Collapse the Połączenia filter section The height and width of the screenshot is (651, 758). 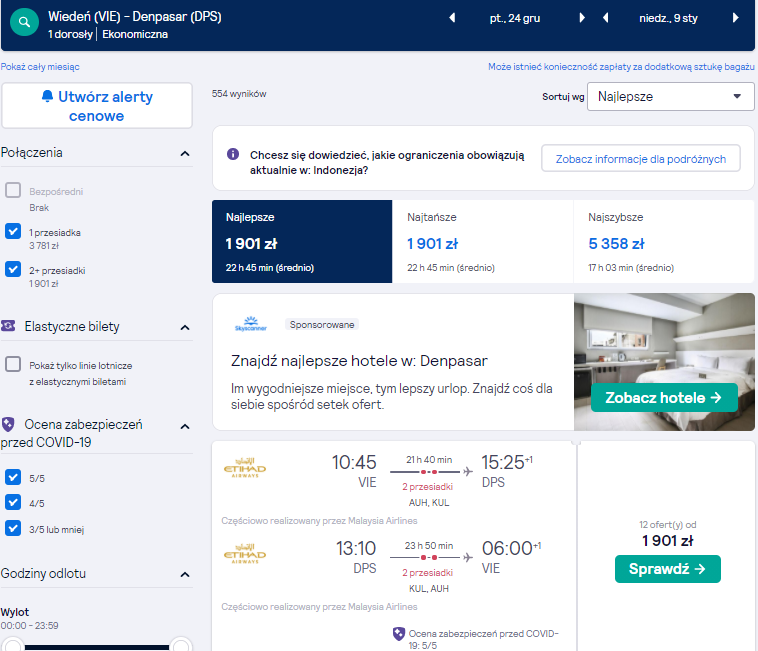point(185,154)
